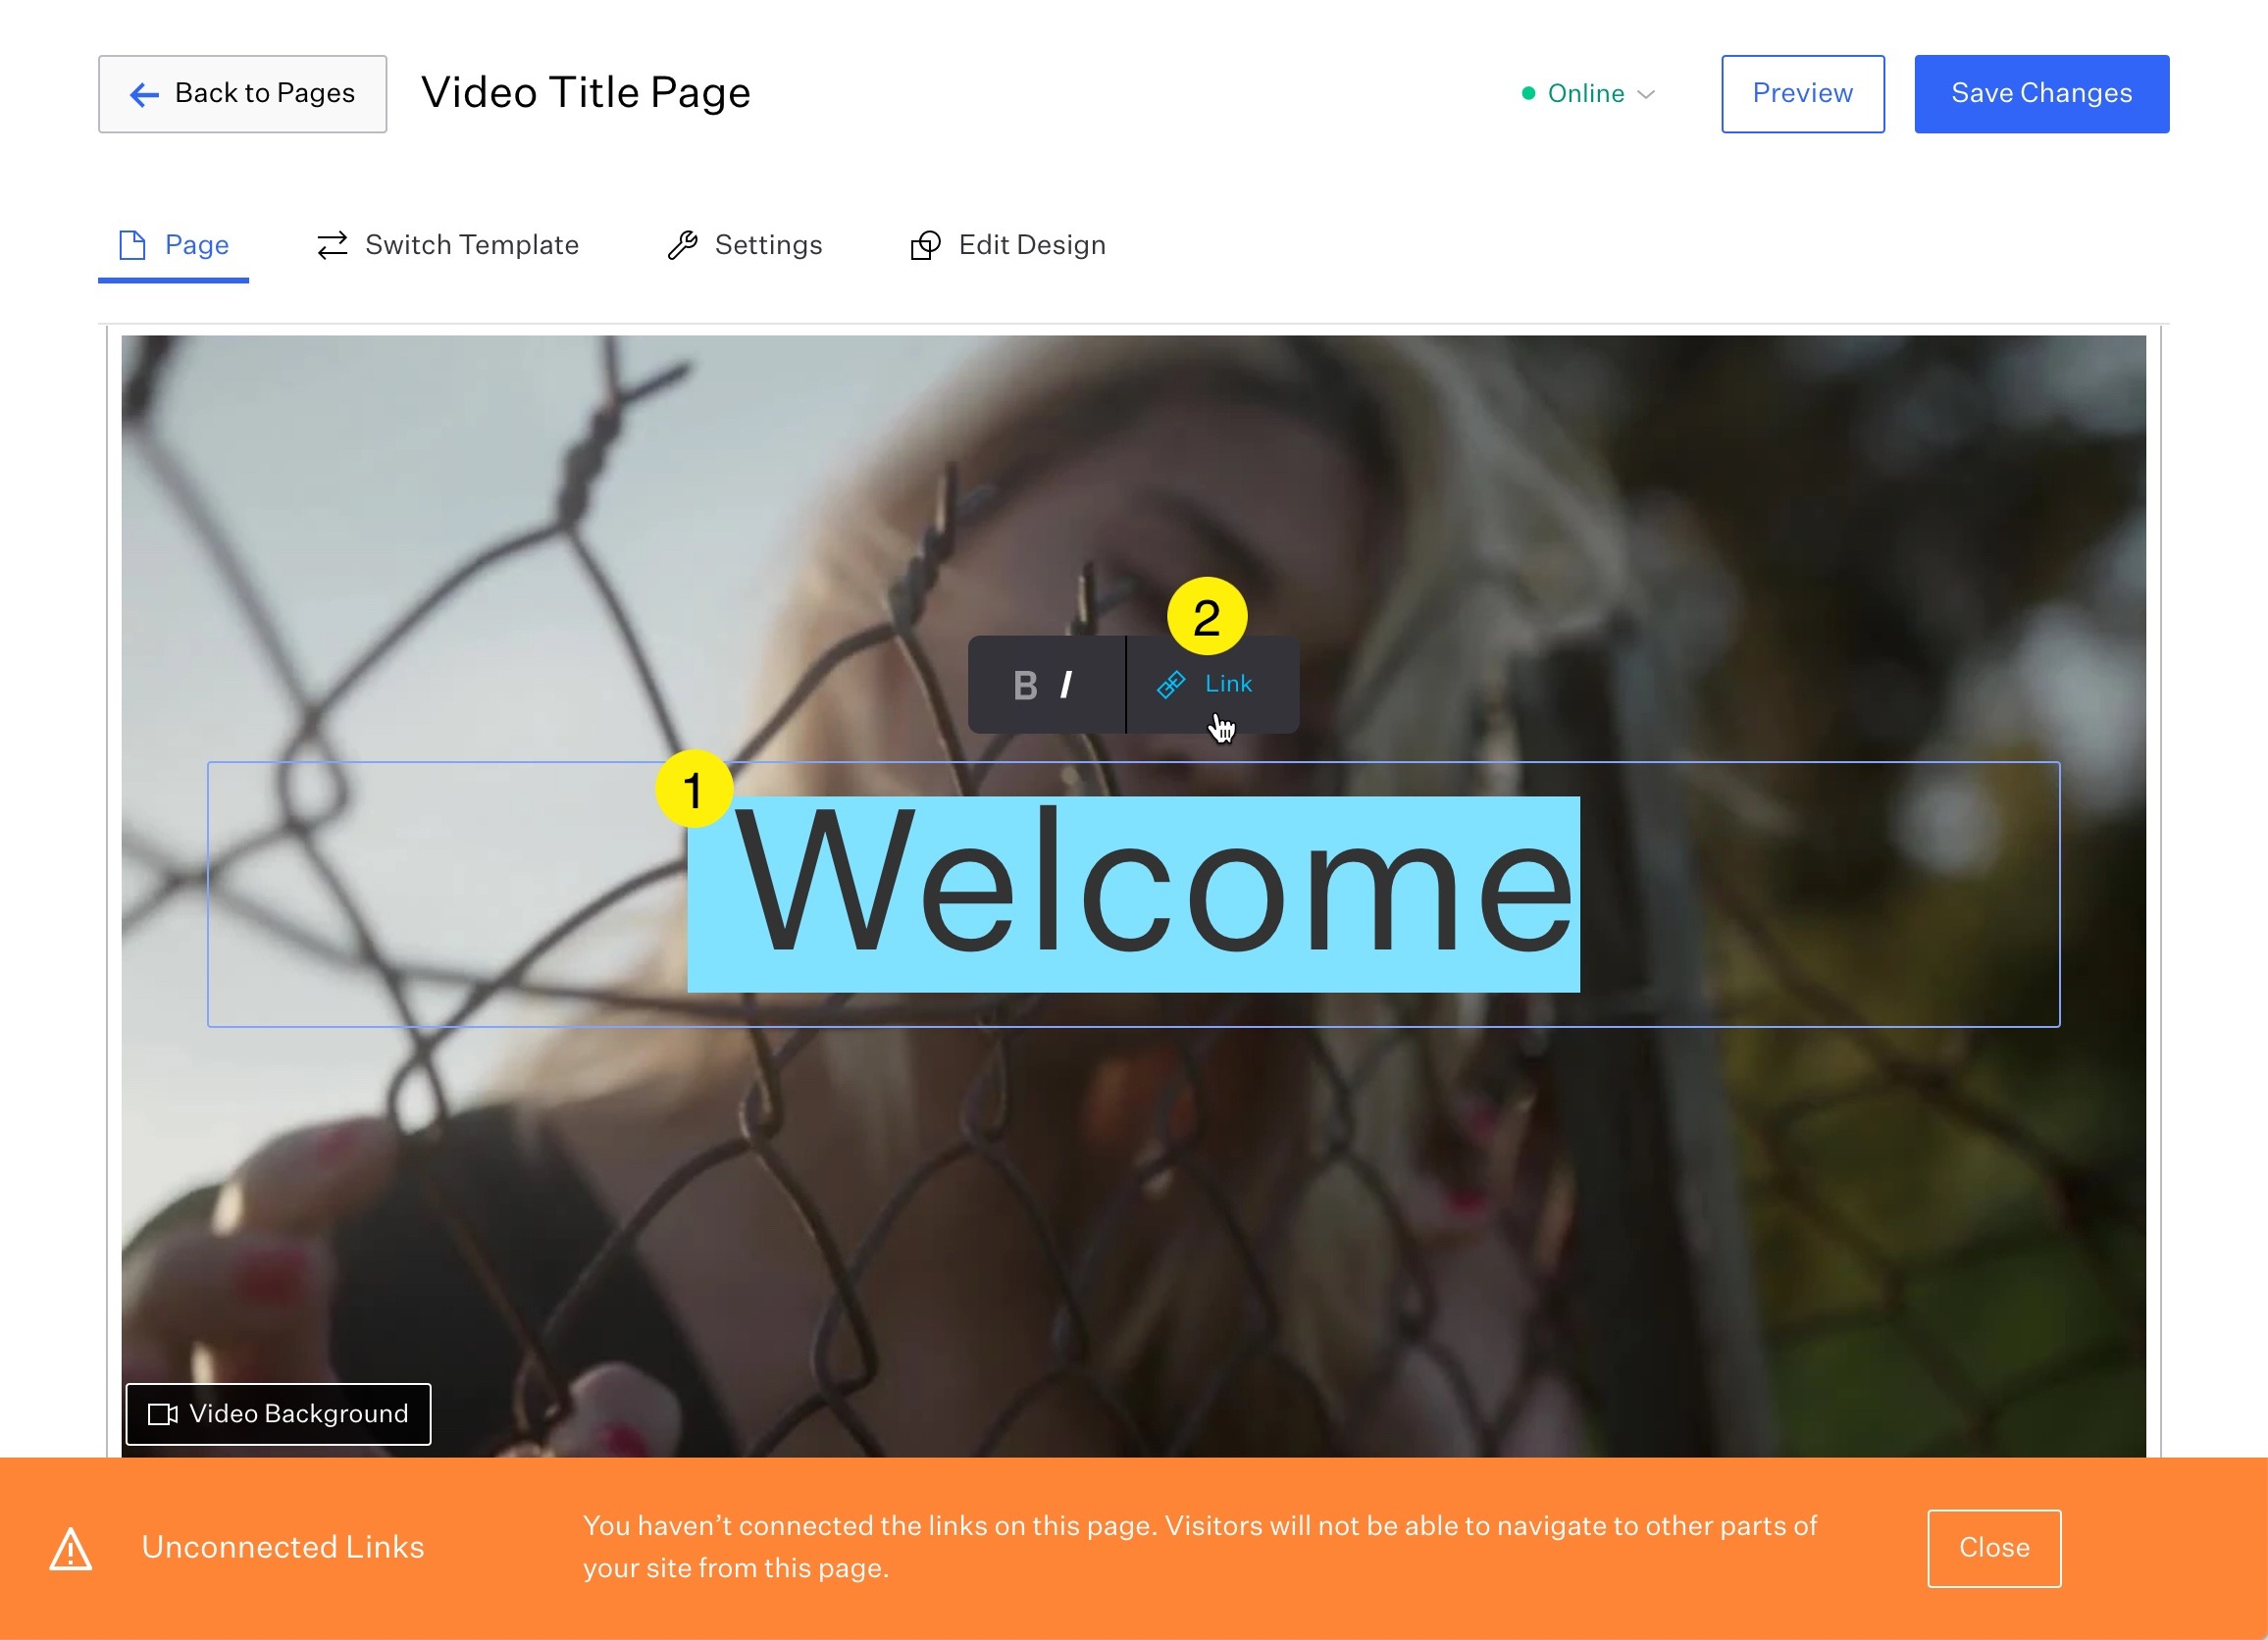Toggle Bold formatting in text toolbar
The image size is (2268, 1640).
[x=1025, y=686]
